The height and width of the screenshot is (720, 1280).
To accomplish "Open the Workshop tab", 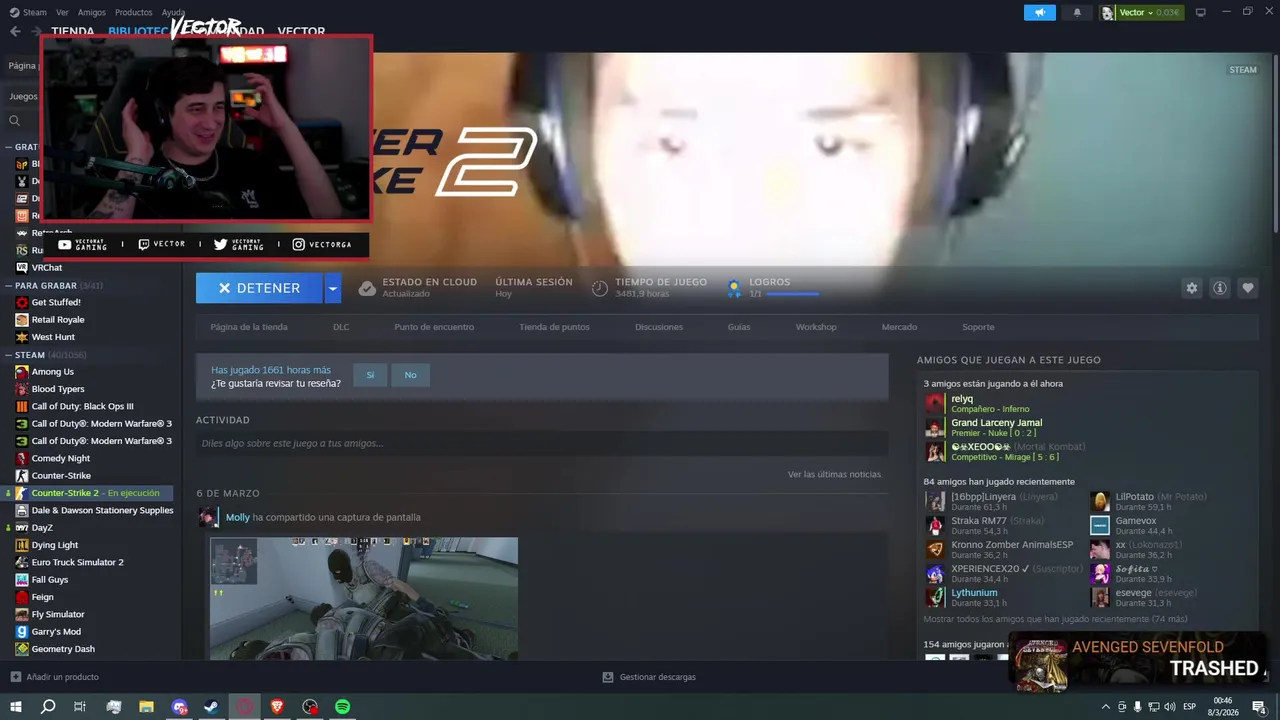I will [x=816, y=327].
